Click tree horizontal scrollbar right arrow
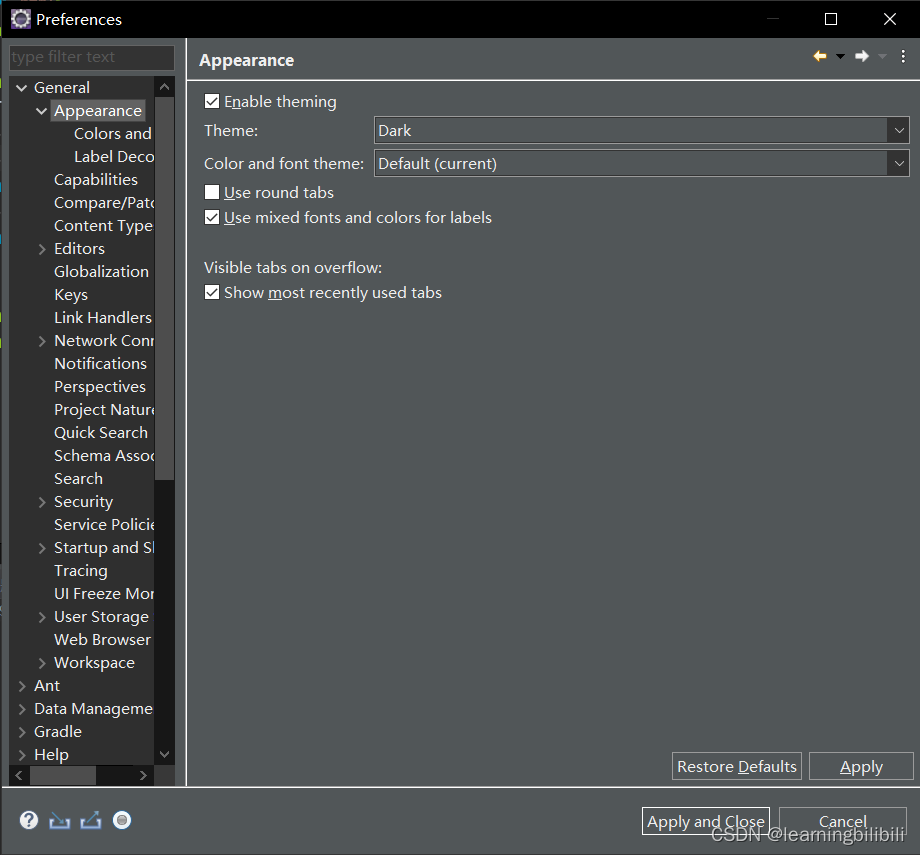 (143, 775)
